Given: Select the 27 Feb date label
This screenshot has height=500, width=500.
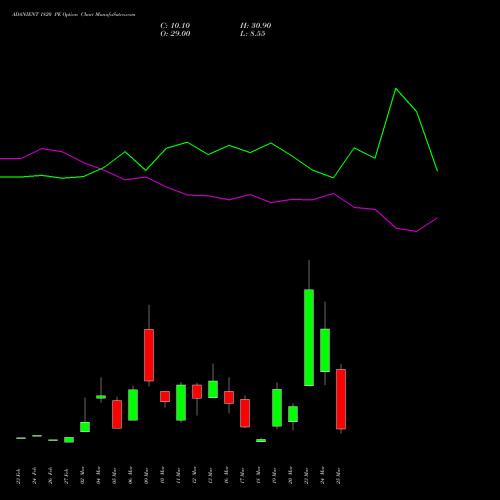Looking at the screenshot, I should (66, 476).
